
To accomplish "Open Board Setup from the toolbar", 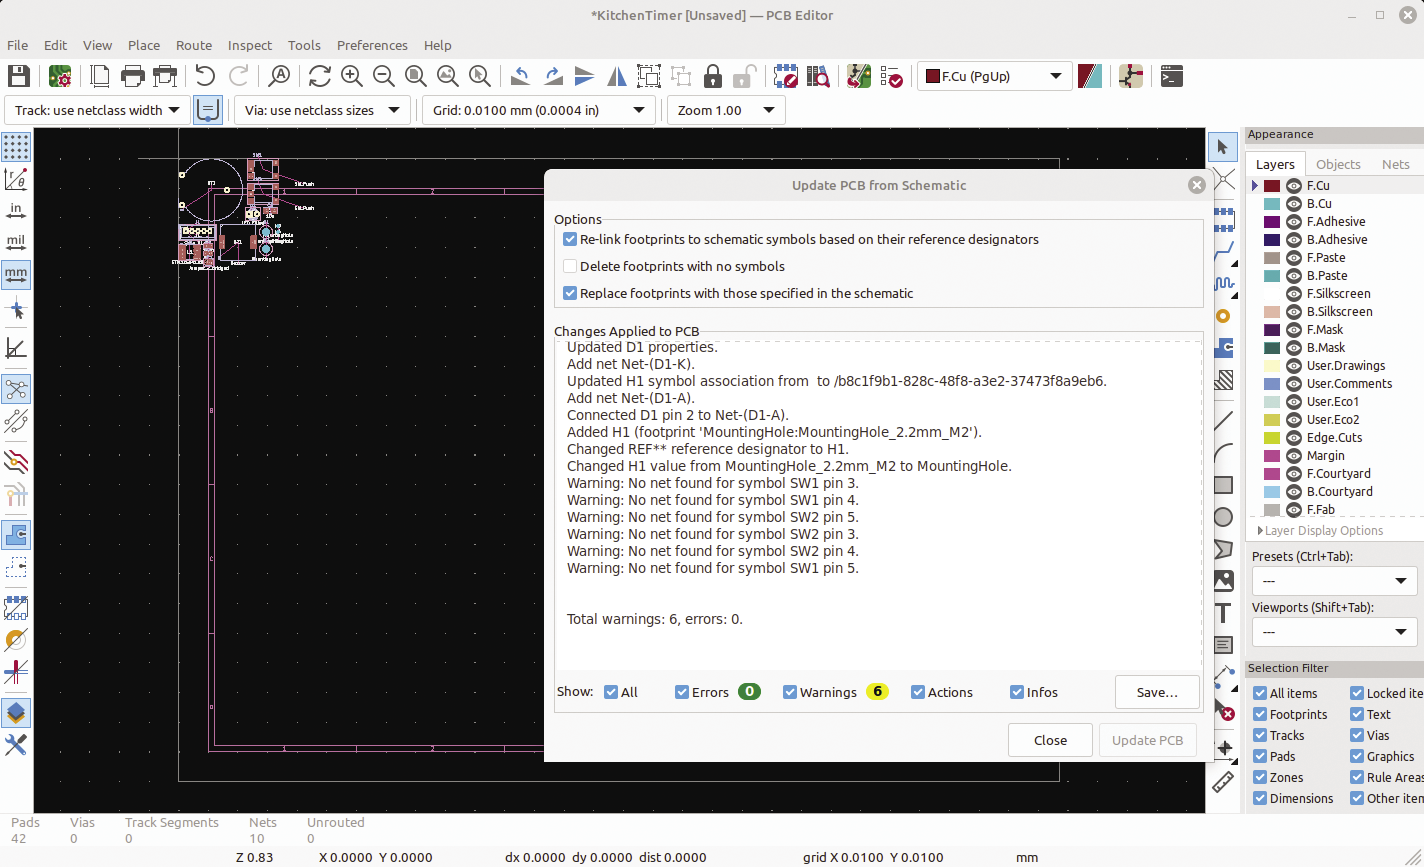I will [60, 76].
